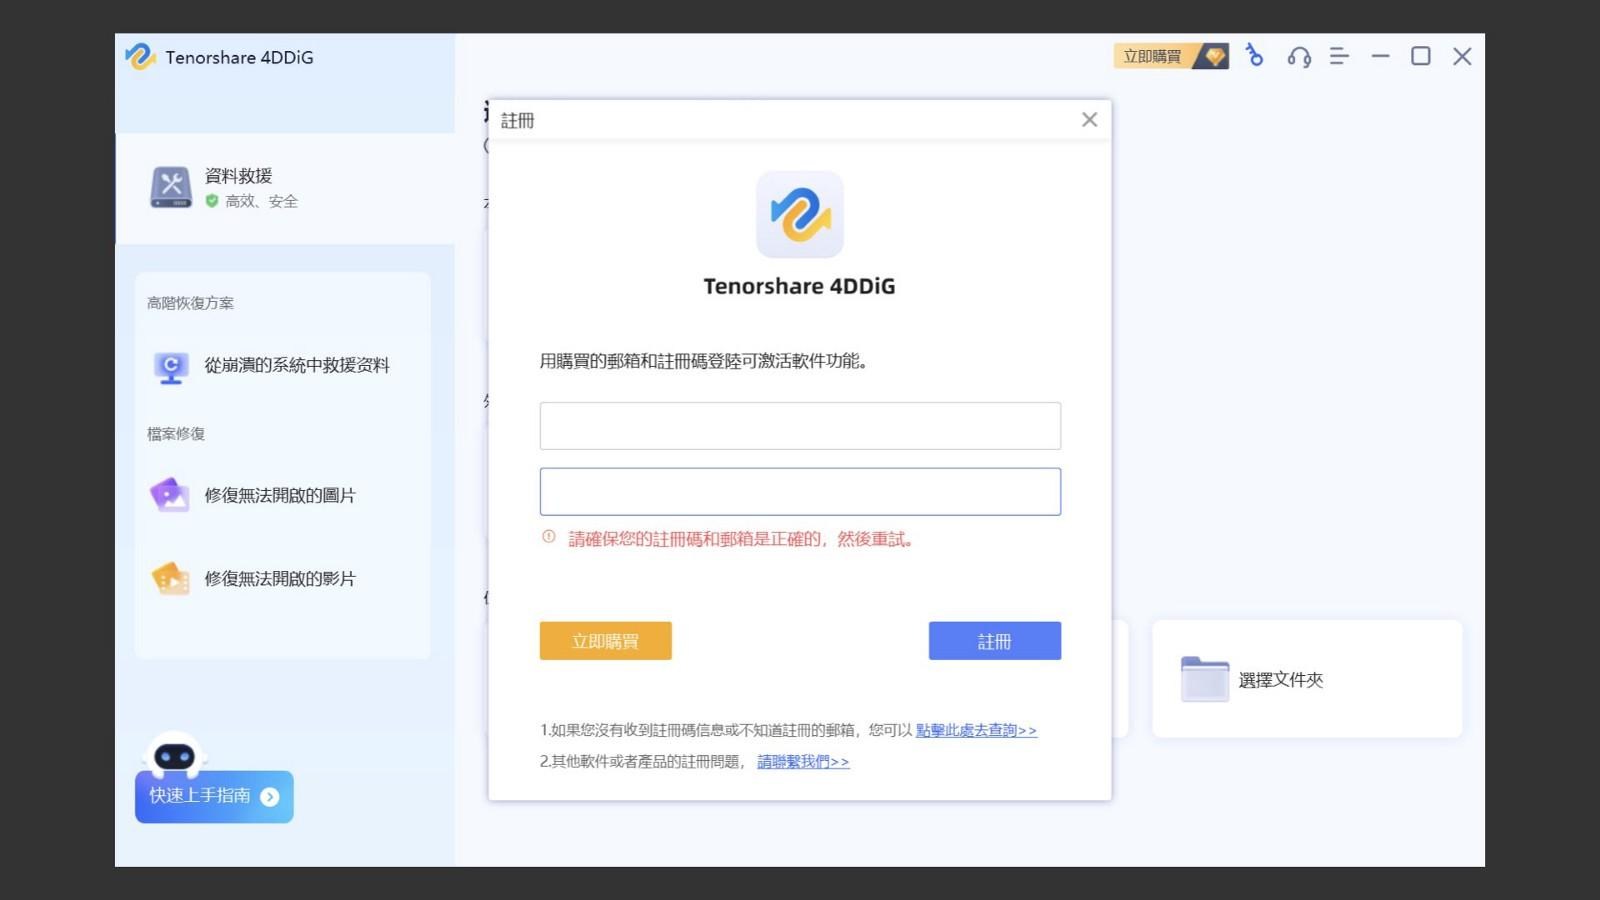Image resolution: width=1600 pixels, height=900 pixels.
Task: Click the Tenorshare 4DDiG logo icon
Action: pyautogui.click(x=139, y=57)
